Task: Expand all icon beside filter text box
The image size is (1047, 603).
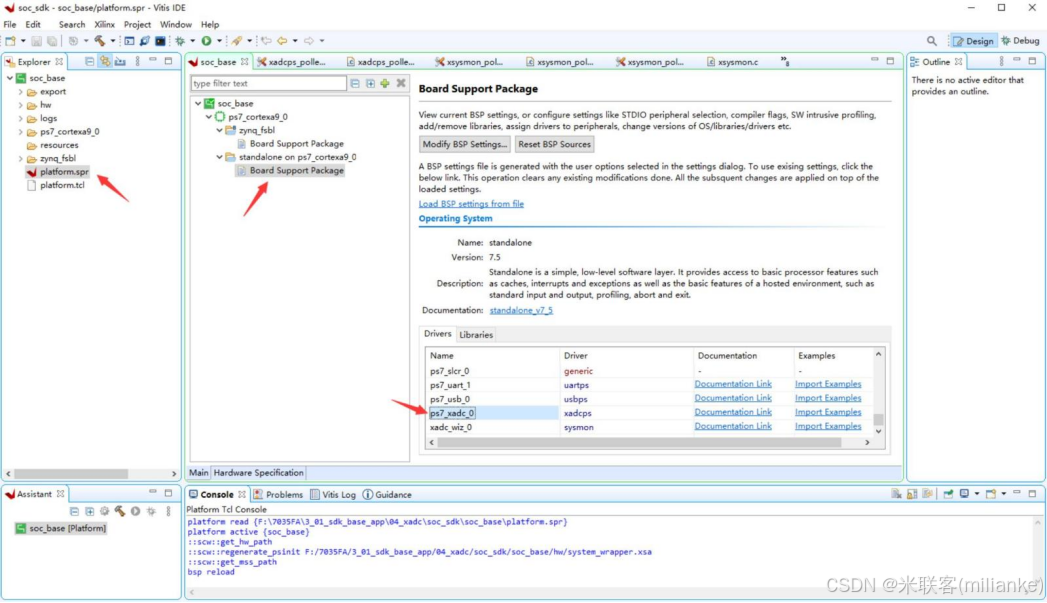Action: pyautogui.click(x=370, y=83)
